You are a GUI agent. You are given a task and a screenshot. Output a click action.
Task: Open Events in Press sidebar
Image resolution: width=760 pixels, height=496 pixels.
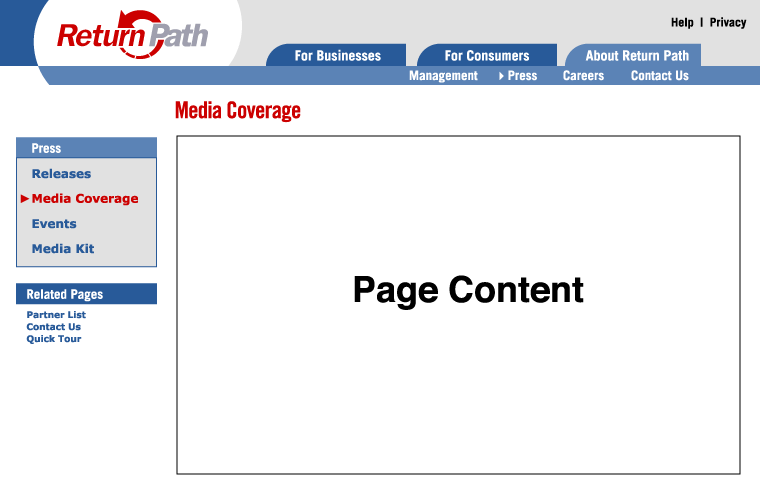click(54, 224)
